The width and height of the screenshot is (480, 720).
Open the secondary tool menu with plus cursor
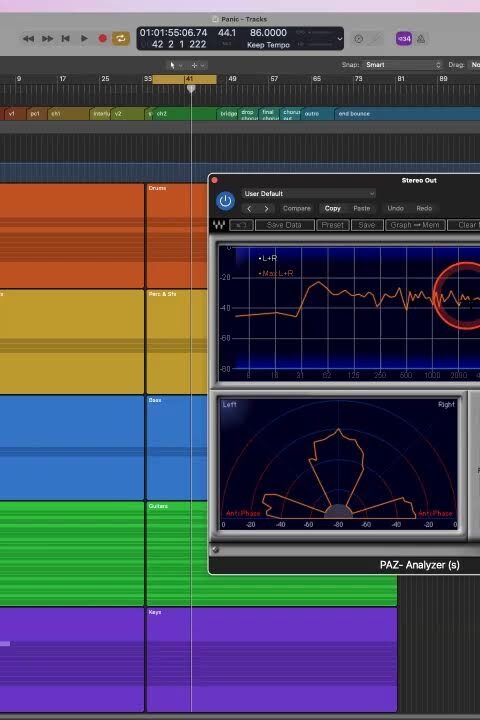click(198, 65)
